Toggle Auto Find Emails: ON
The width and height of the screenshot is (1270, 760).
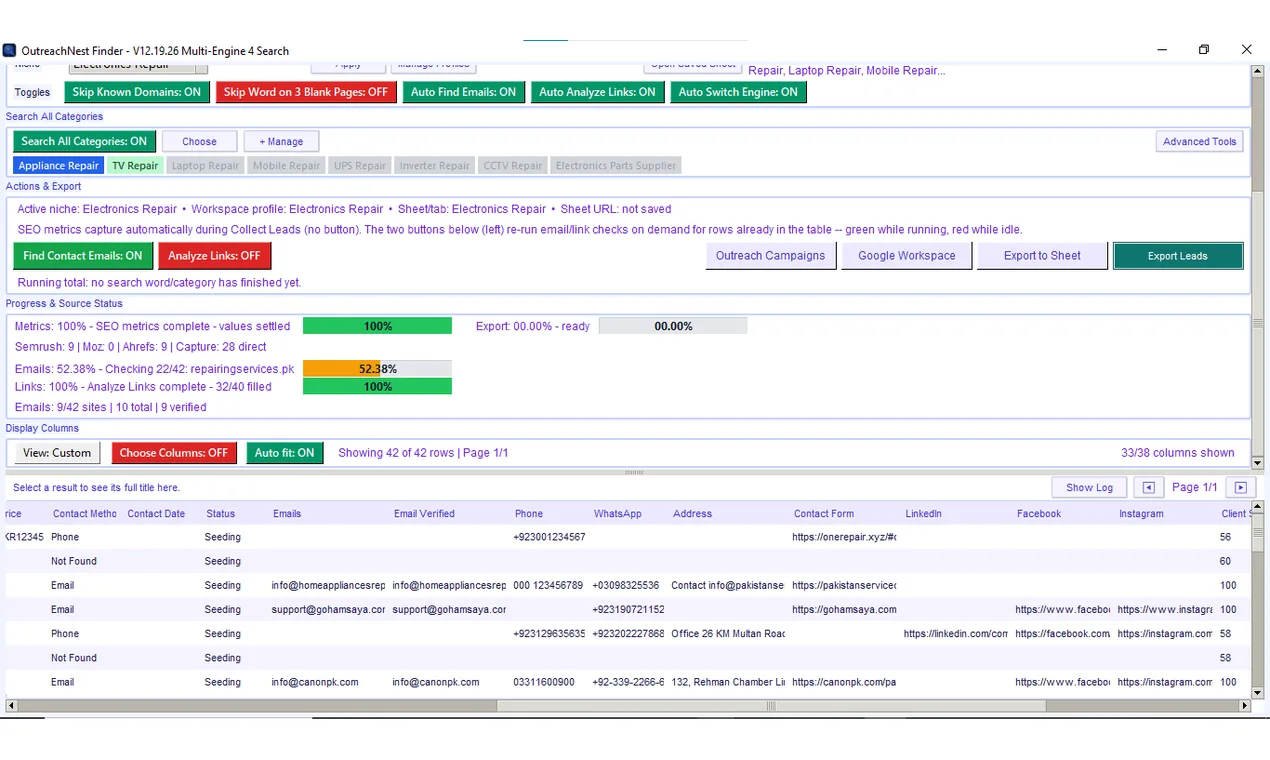[x=463, y=92]
